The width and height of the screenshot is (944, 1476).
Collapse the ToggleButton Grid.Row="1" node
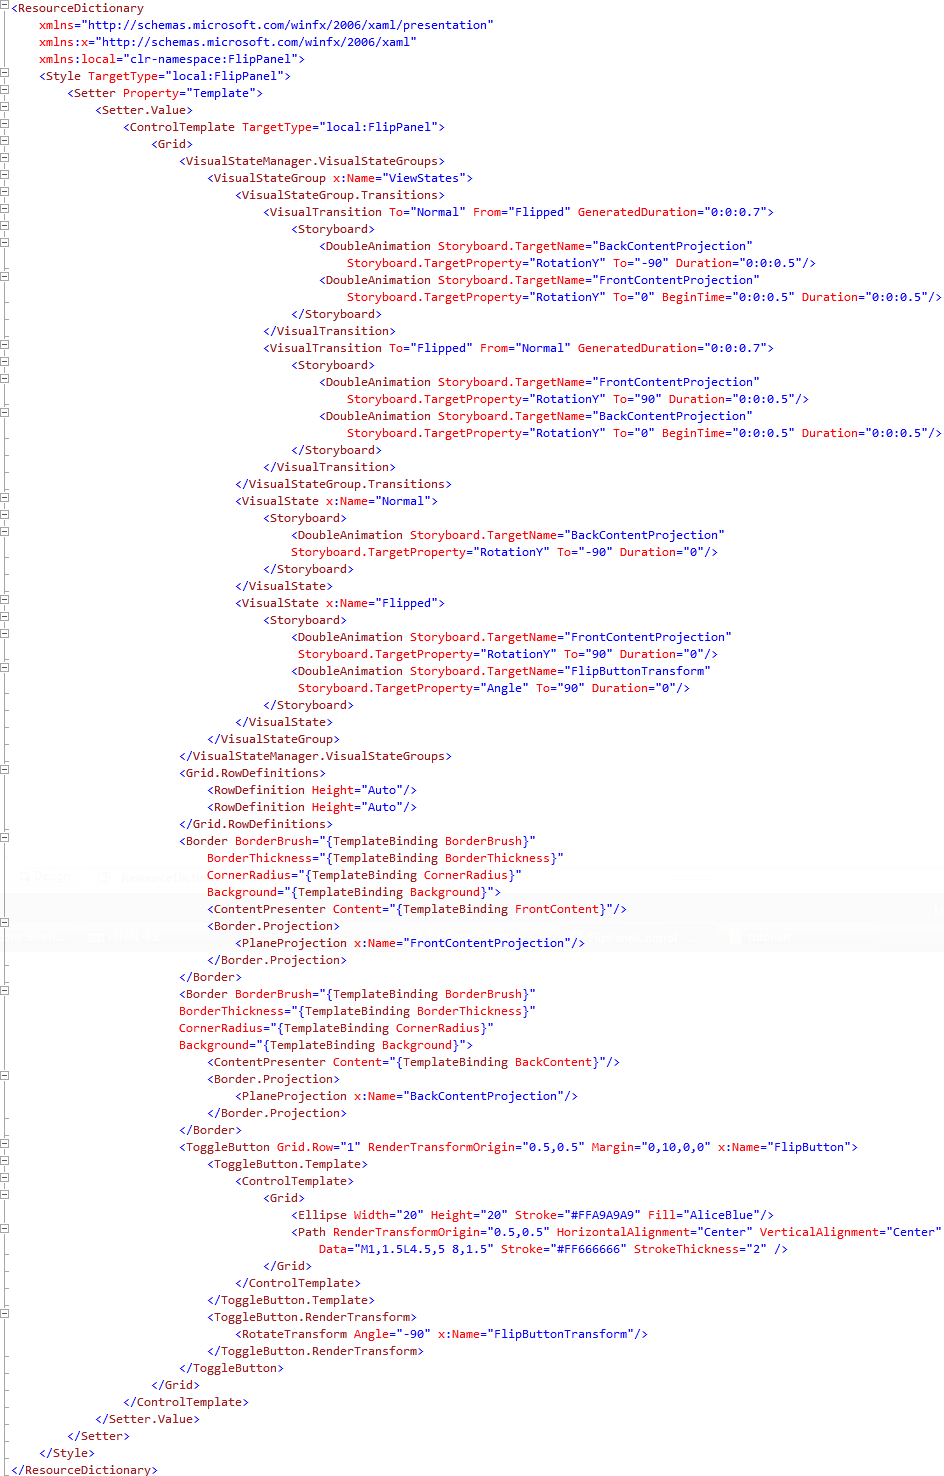(5, 1144)
